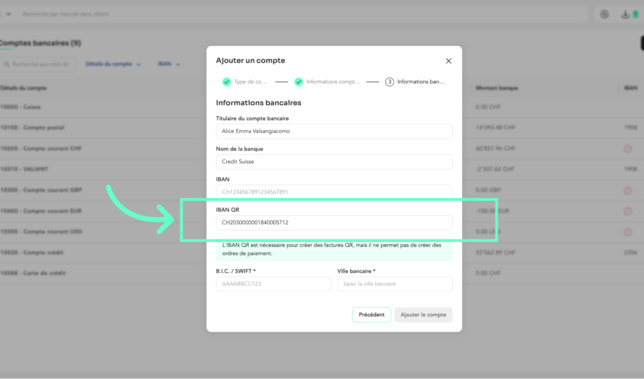Image resolution: width=644 pixels, height=379 pixels.
Task: Edit the Titulaire du compte bancaire field
Action: pyautogui.click(x=334, y=131)
